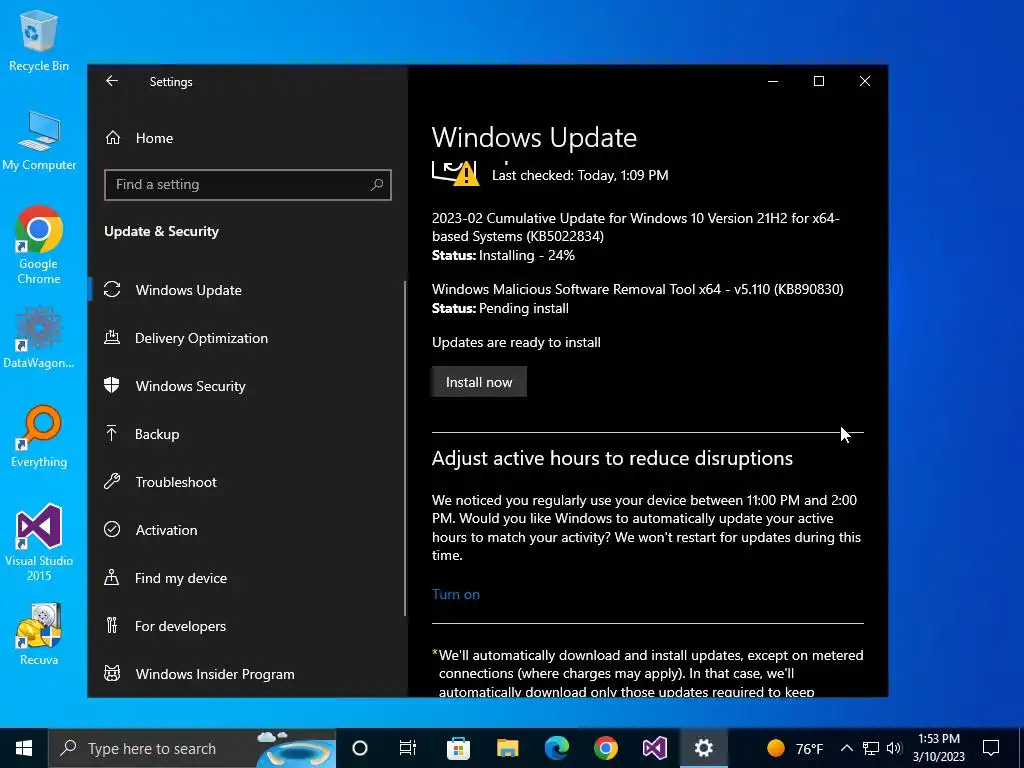Launch Microsoft Store from the taskbar

tap(458, 748)
